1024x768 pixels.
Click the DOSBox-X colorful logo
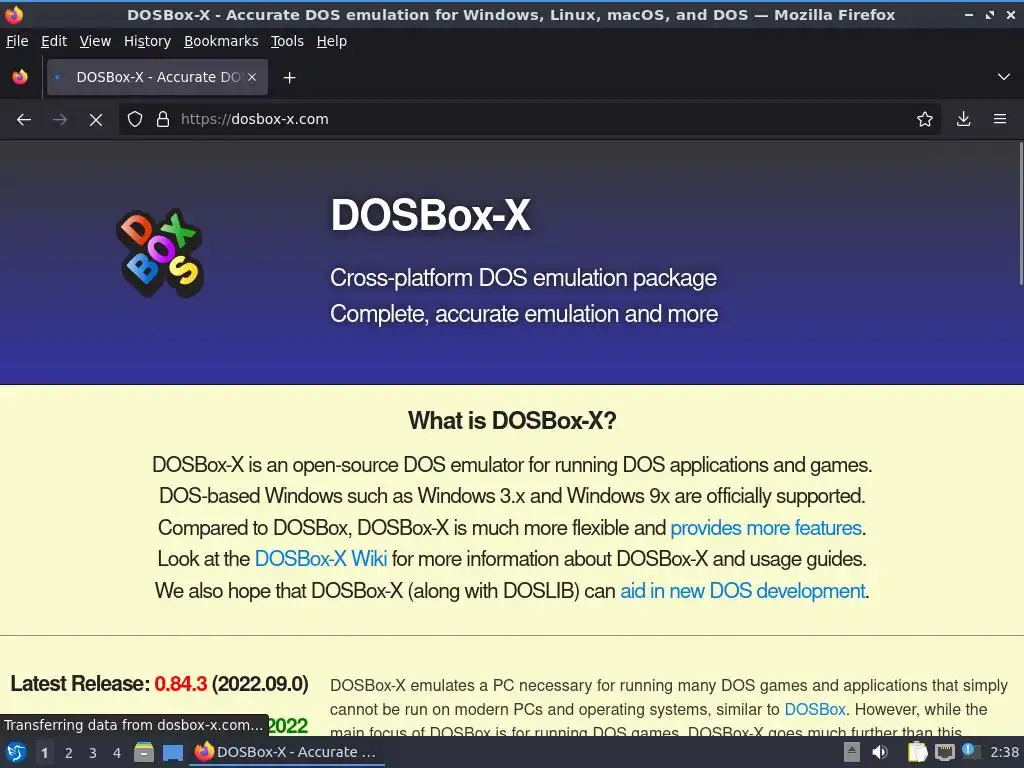tap(161, 253)
